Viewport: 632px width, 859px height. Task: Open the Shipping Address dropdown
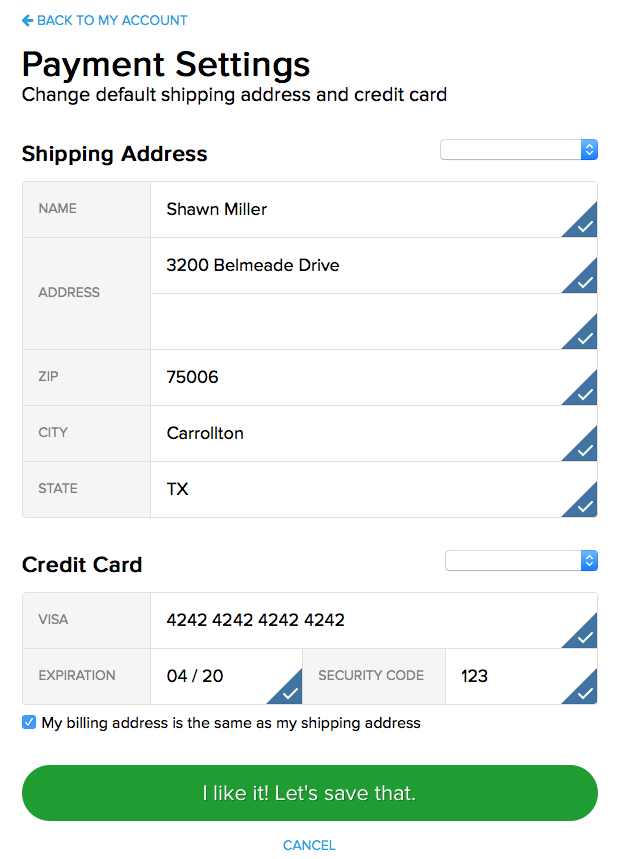pyautogui.click(x=519, y=150)
